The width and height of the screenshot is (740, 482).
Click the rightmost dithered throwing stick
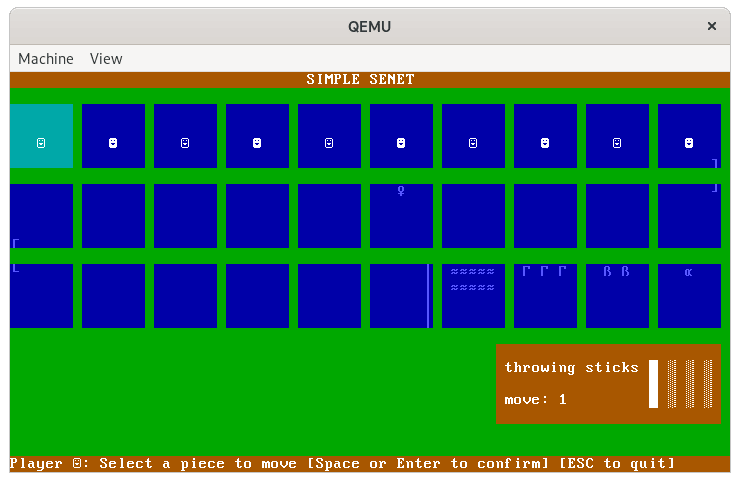point(708,384)
